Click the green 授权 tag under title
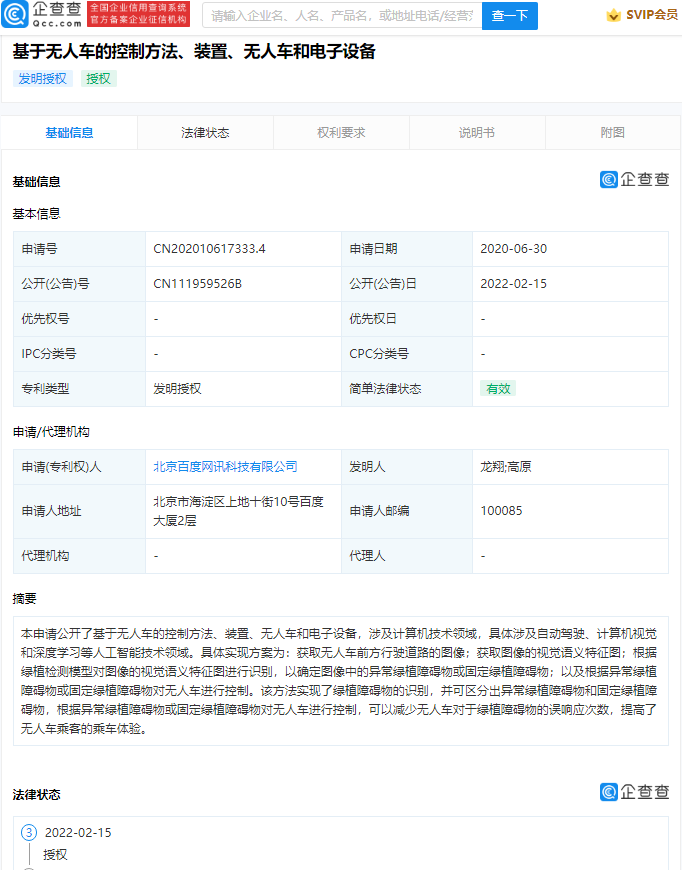The width and height of the screenshot is (682, 870). (99, 79)
